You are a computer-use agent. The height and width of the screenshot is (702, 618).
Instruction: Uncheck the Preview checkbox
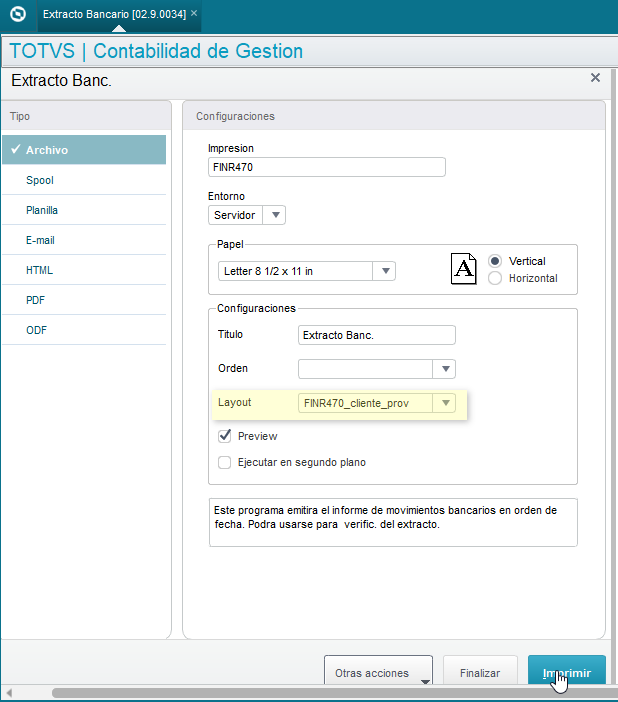coord(225,436)
